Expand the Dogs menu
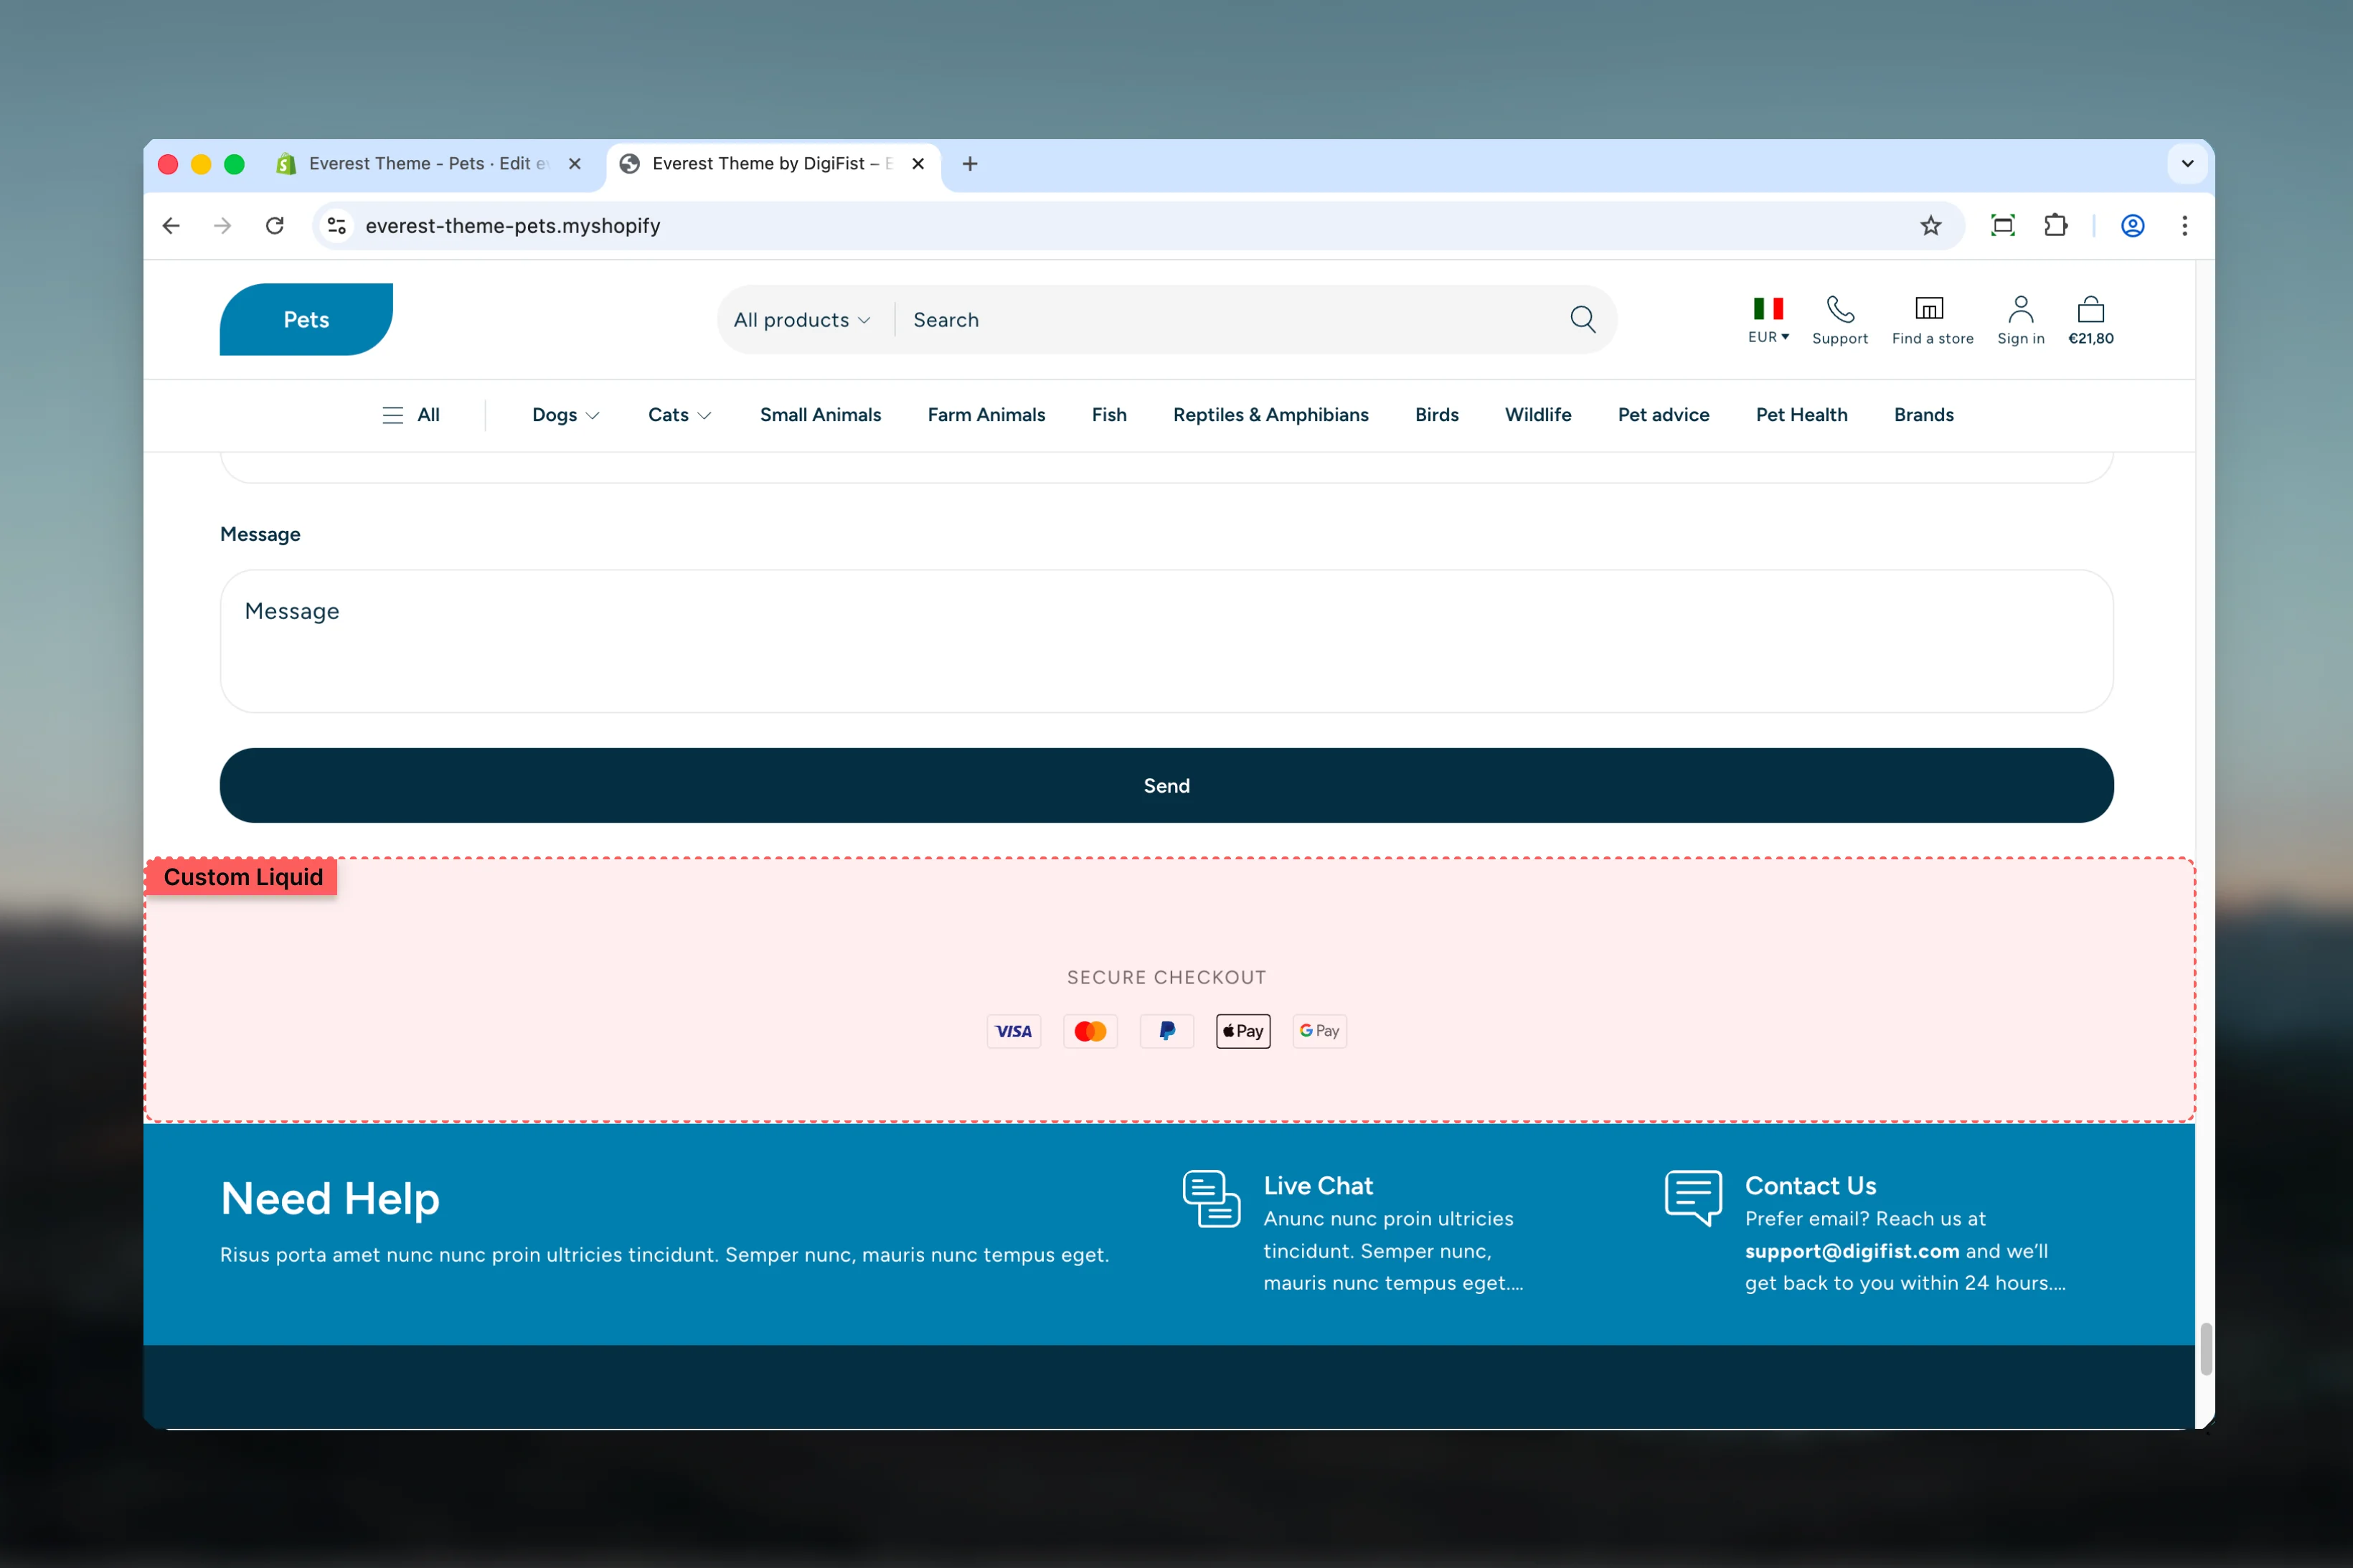 point(566,415)
